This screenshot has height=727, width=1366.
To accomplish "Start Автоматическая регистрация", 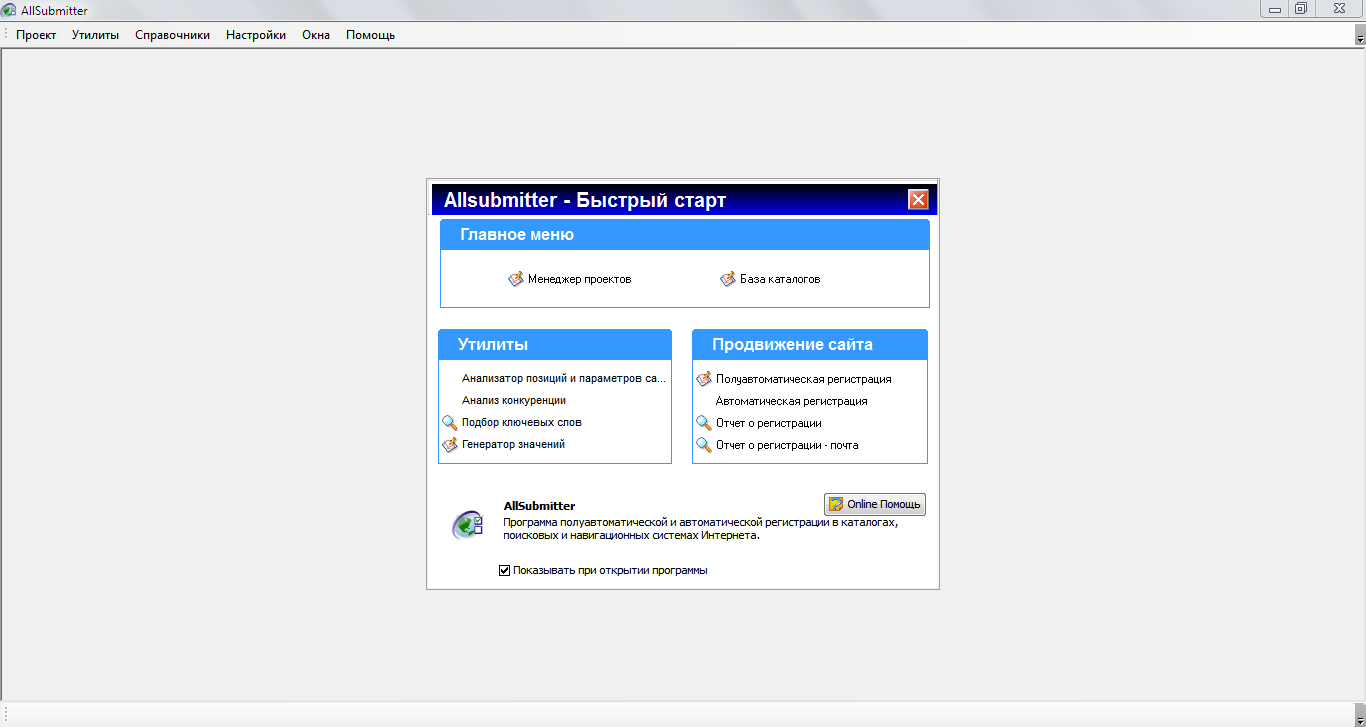I will point(792,402).
